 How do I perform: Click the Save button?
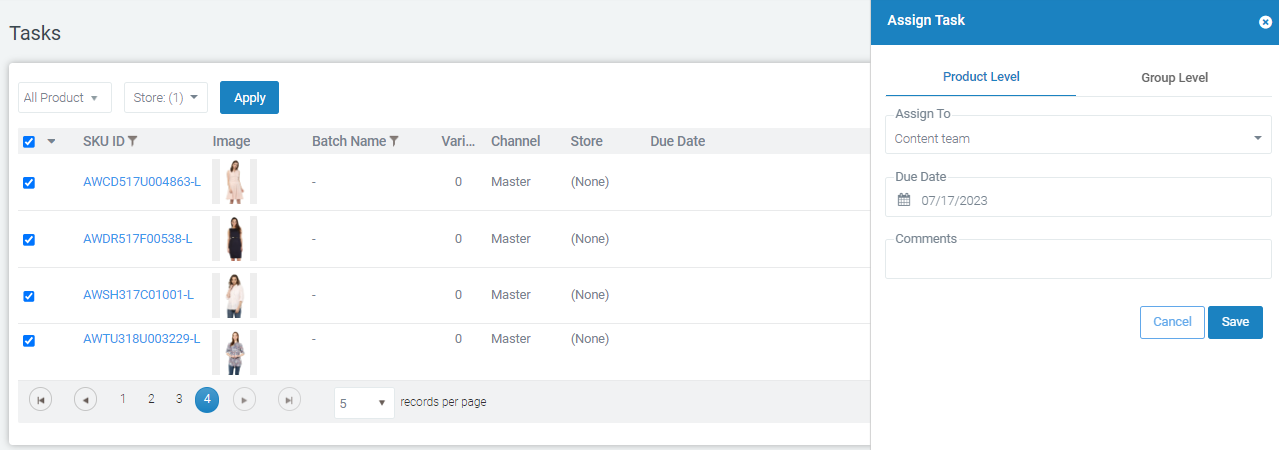tap(1235, 322)
